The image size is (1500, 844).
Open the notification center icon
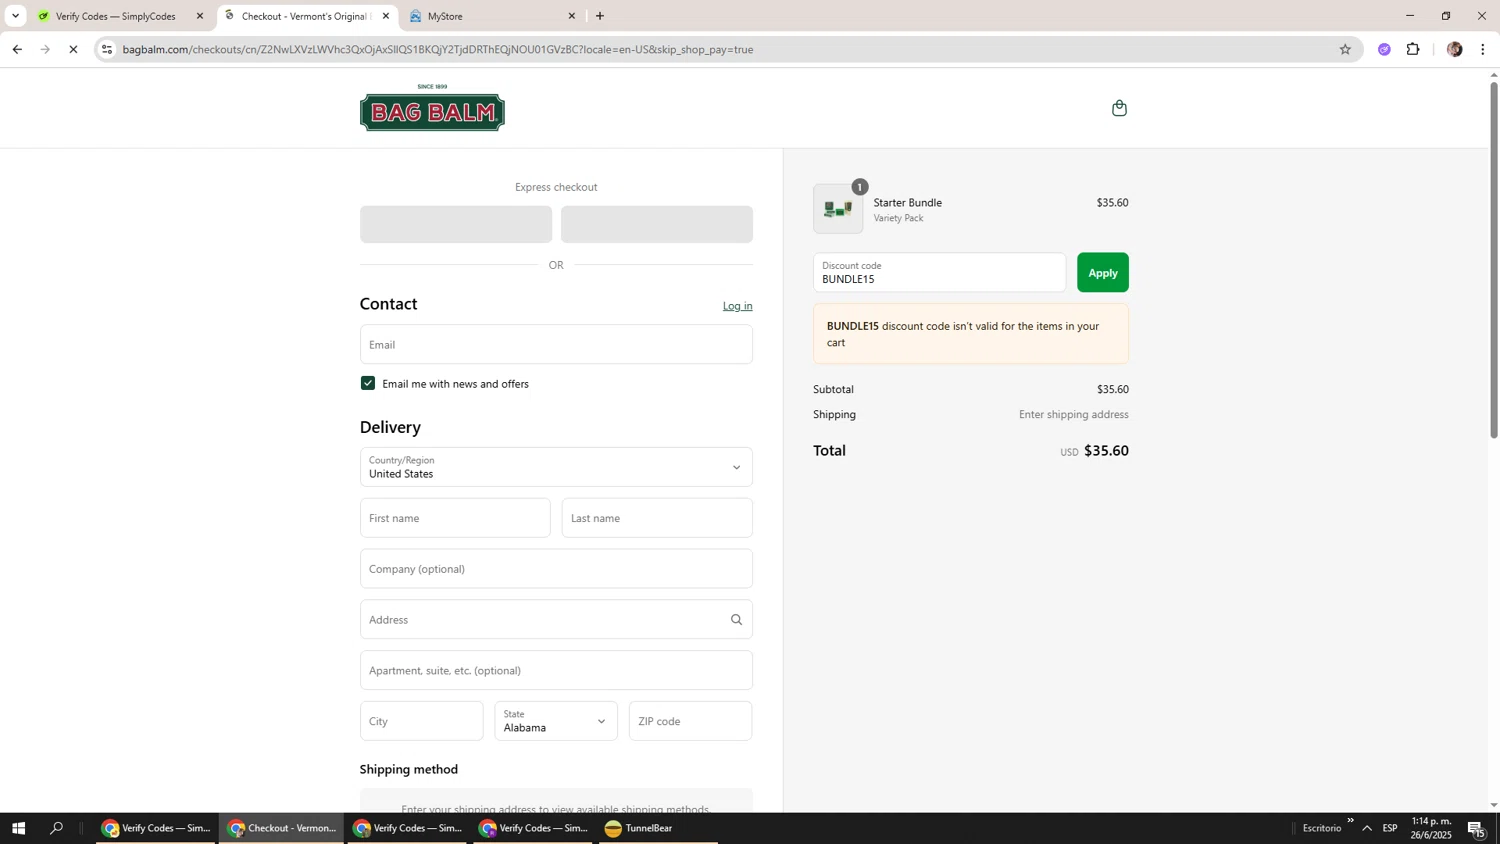pyautogui.click(x=1477, y=828)
